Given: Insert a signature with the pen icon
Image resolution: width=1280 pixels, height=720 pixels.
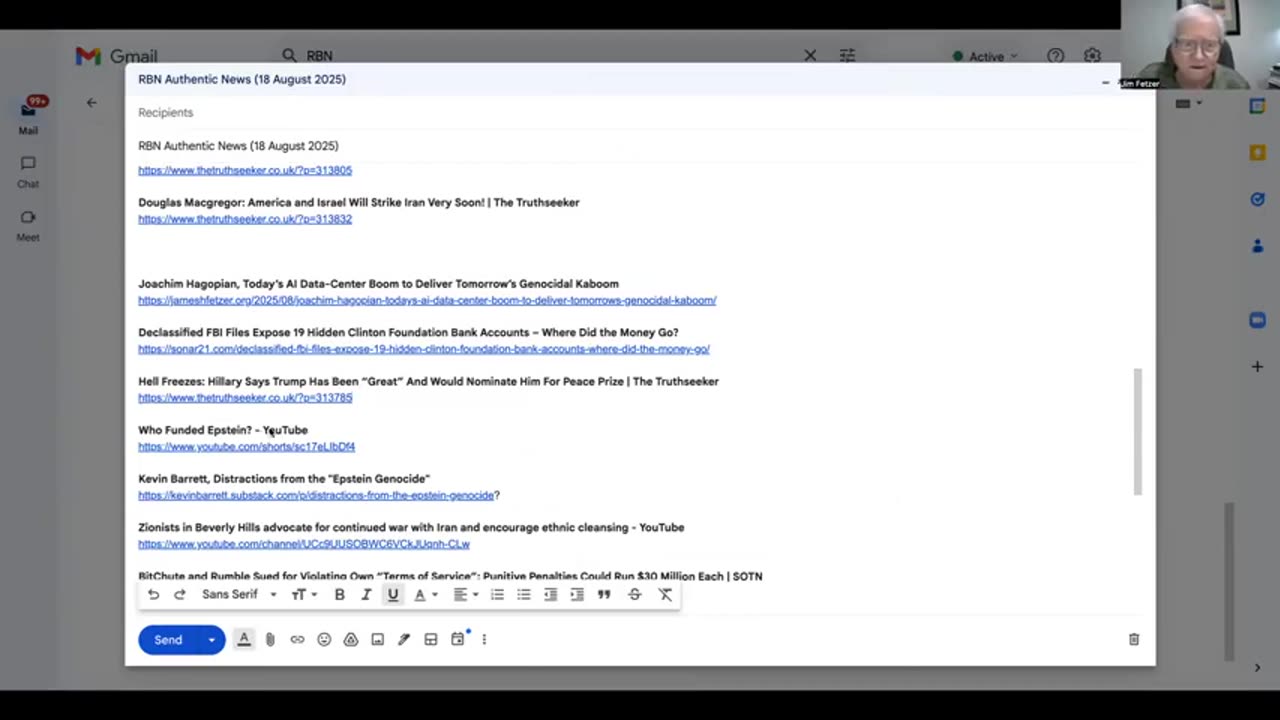Looking at the screenshot, I should pos(404,639).
